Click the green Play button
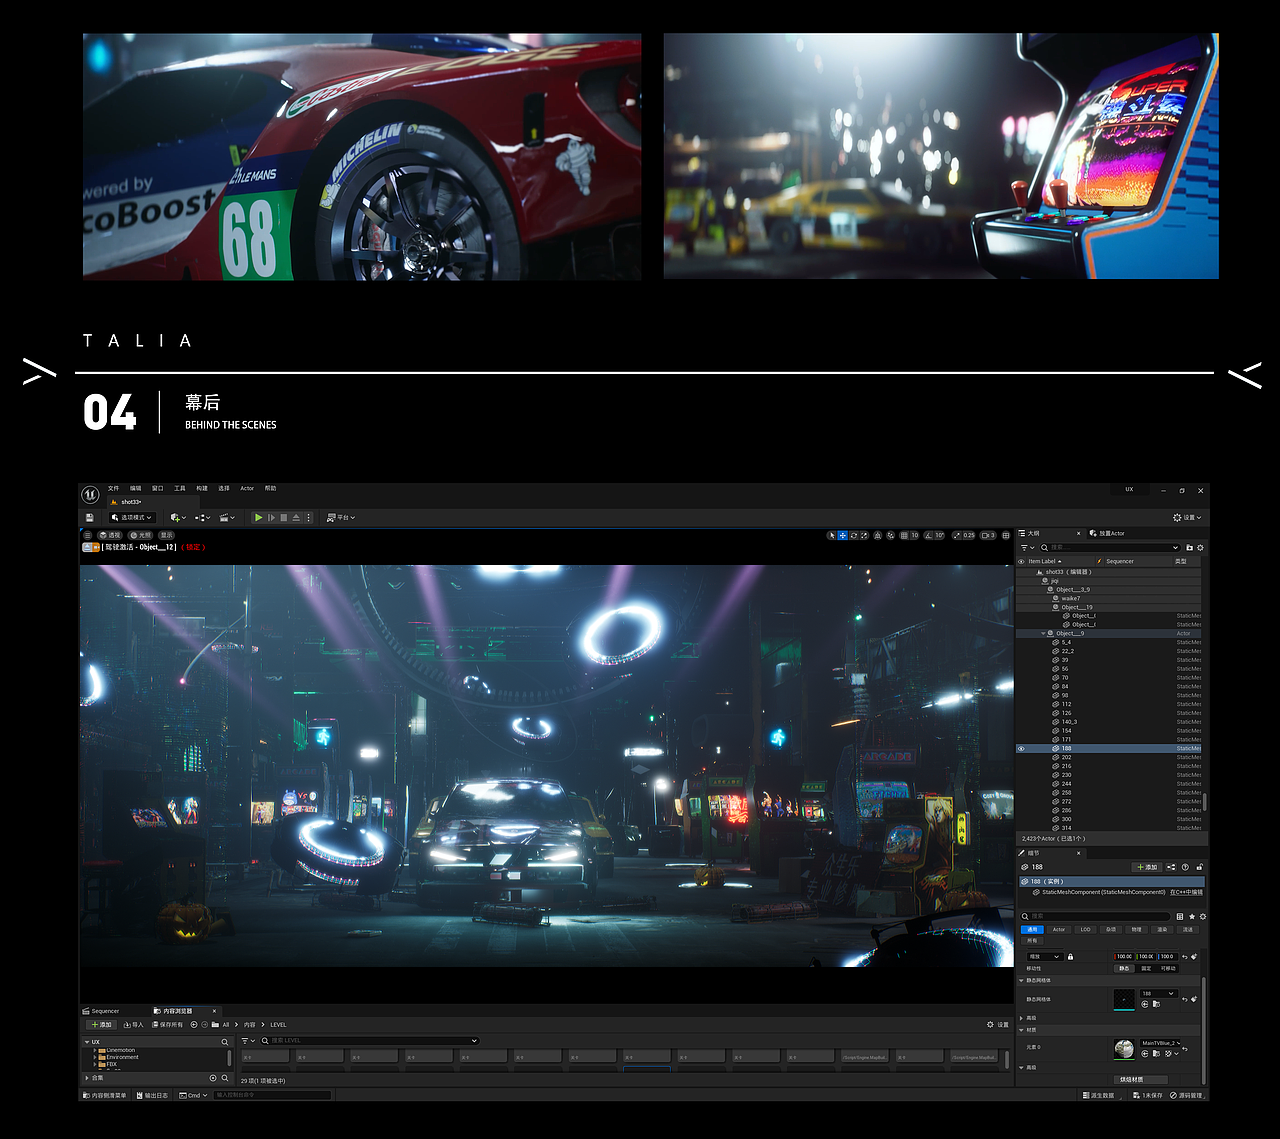 (258, 518)
